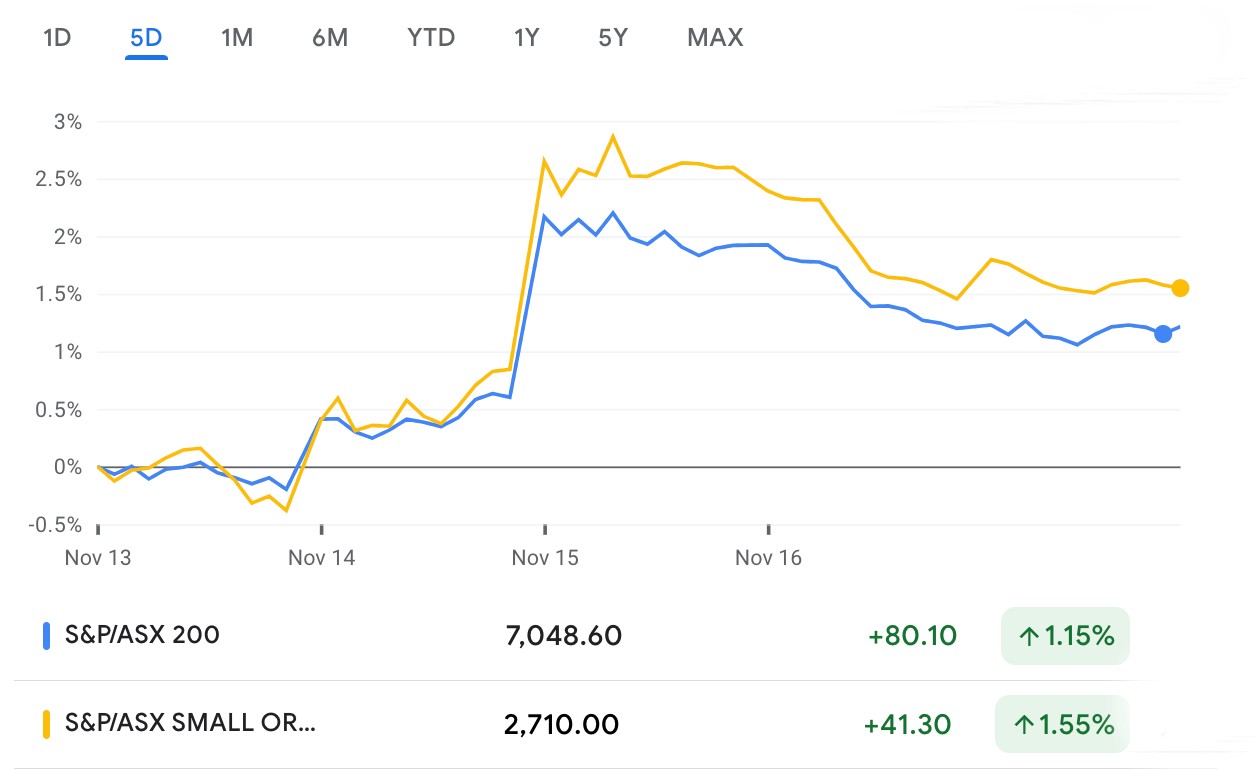Click the Nov 14 date axis label
The width and height of the screenshot is (1258, 770).
(321, 557)
